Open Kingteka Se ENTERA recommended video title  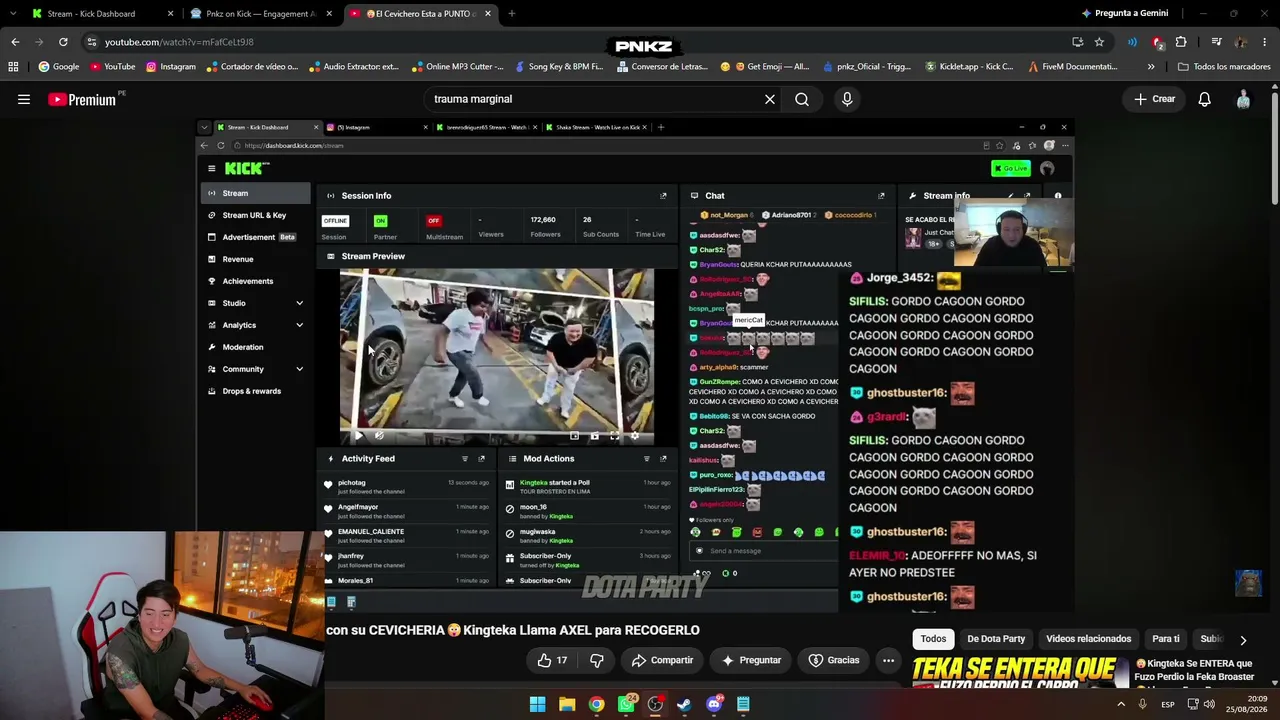tap(1195, 670)
